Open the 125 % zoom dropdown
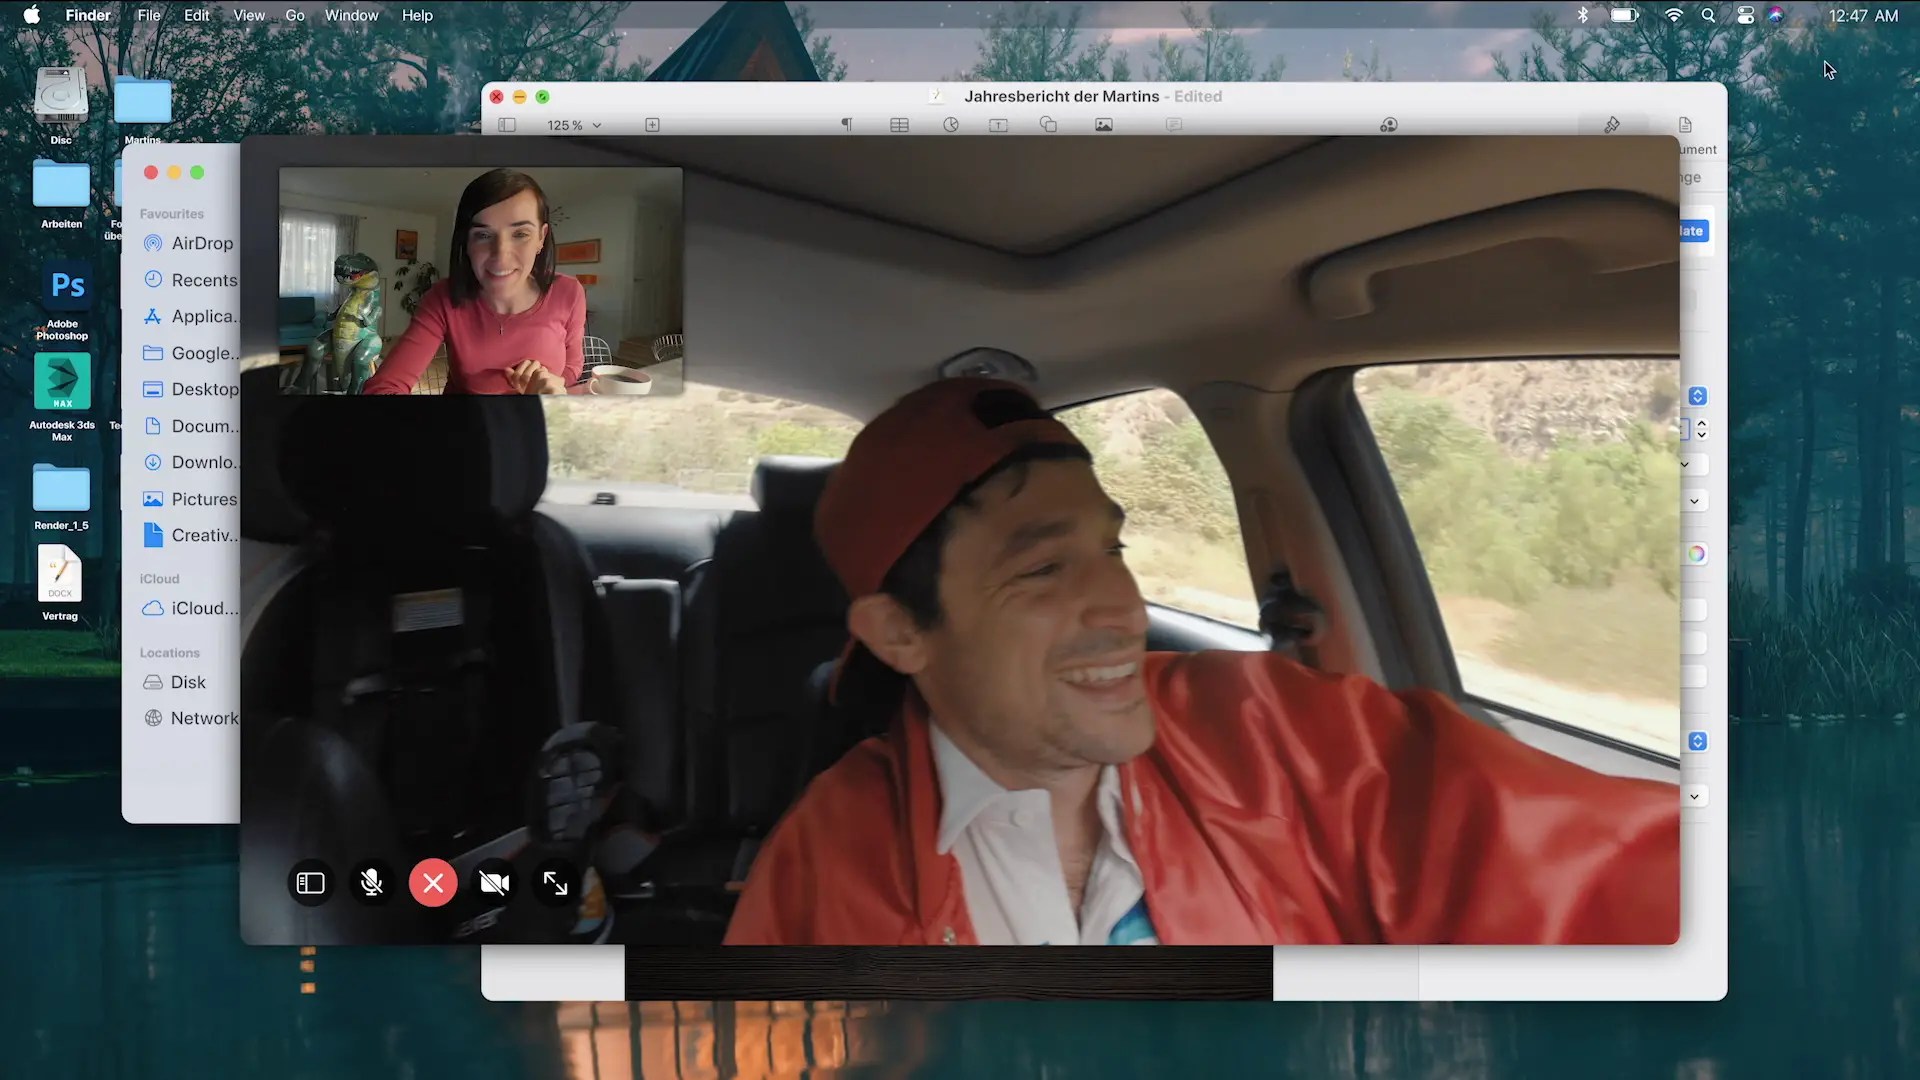This screenshot has width=1920, height=1080. pos(574,125)
